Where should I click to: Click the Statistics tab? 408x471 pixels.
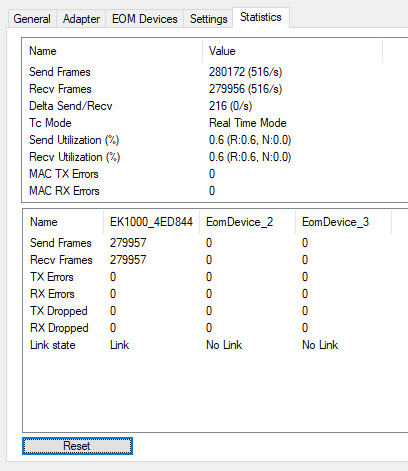[261, 17]
